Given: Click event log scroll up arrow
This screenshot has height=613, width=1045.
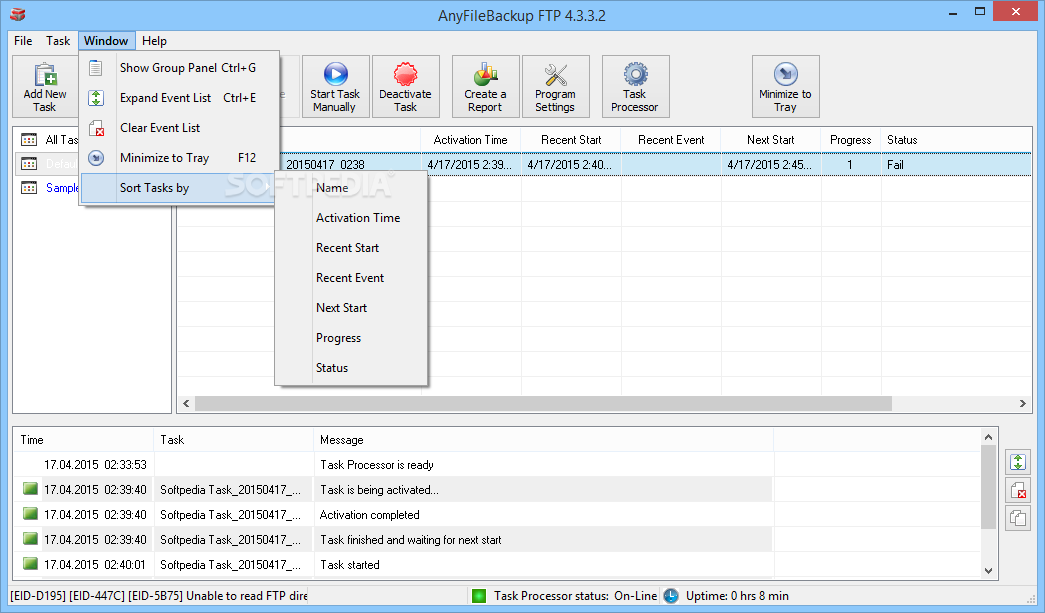Looking at the screenshot, I should [x=988, y=437].
